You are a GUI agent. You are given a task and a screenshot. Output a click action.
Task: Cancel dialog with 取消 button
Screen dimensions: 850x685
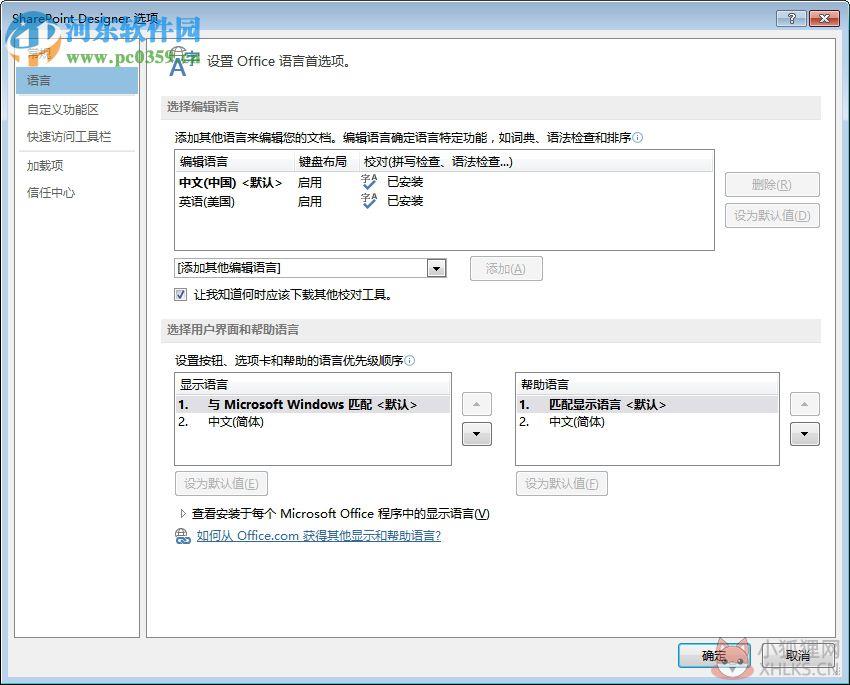798,656
